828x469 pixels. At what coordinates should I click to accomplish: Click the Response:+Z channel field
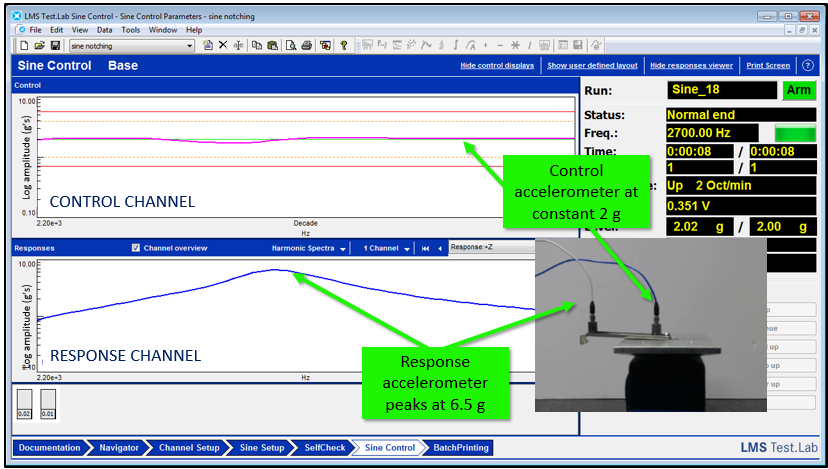(490, 248)
